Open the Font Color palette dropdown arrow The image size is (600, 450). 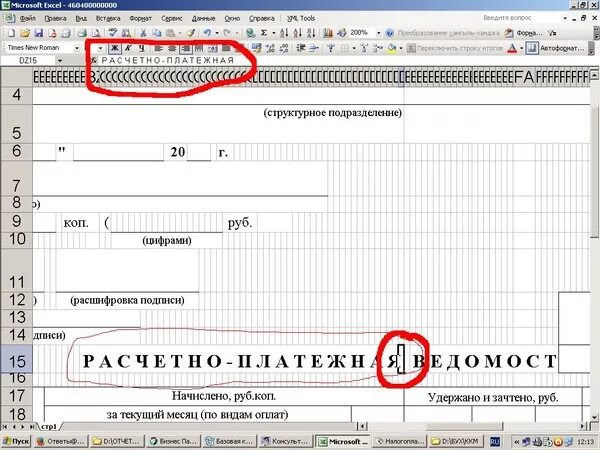coord(521,48)
